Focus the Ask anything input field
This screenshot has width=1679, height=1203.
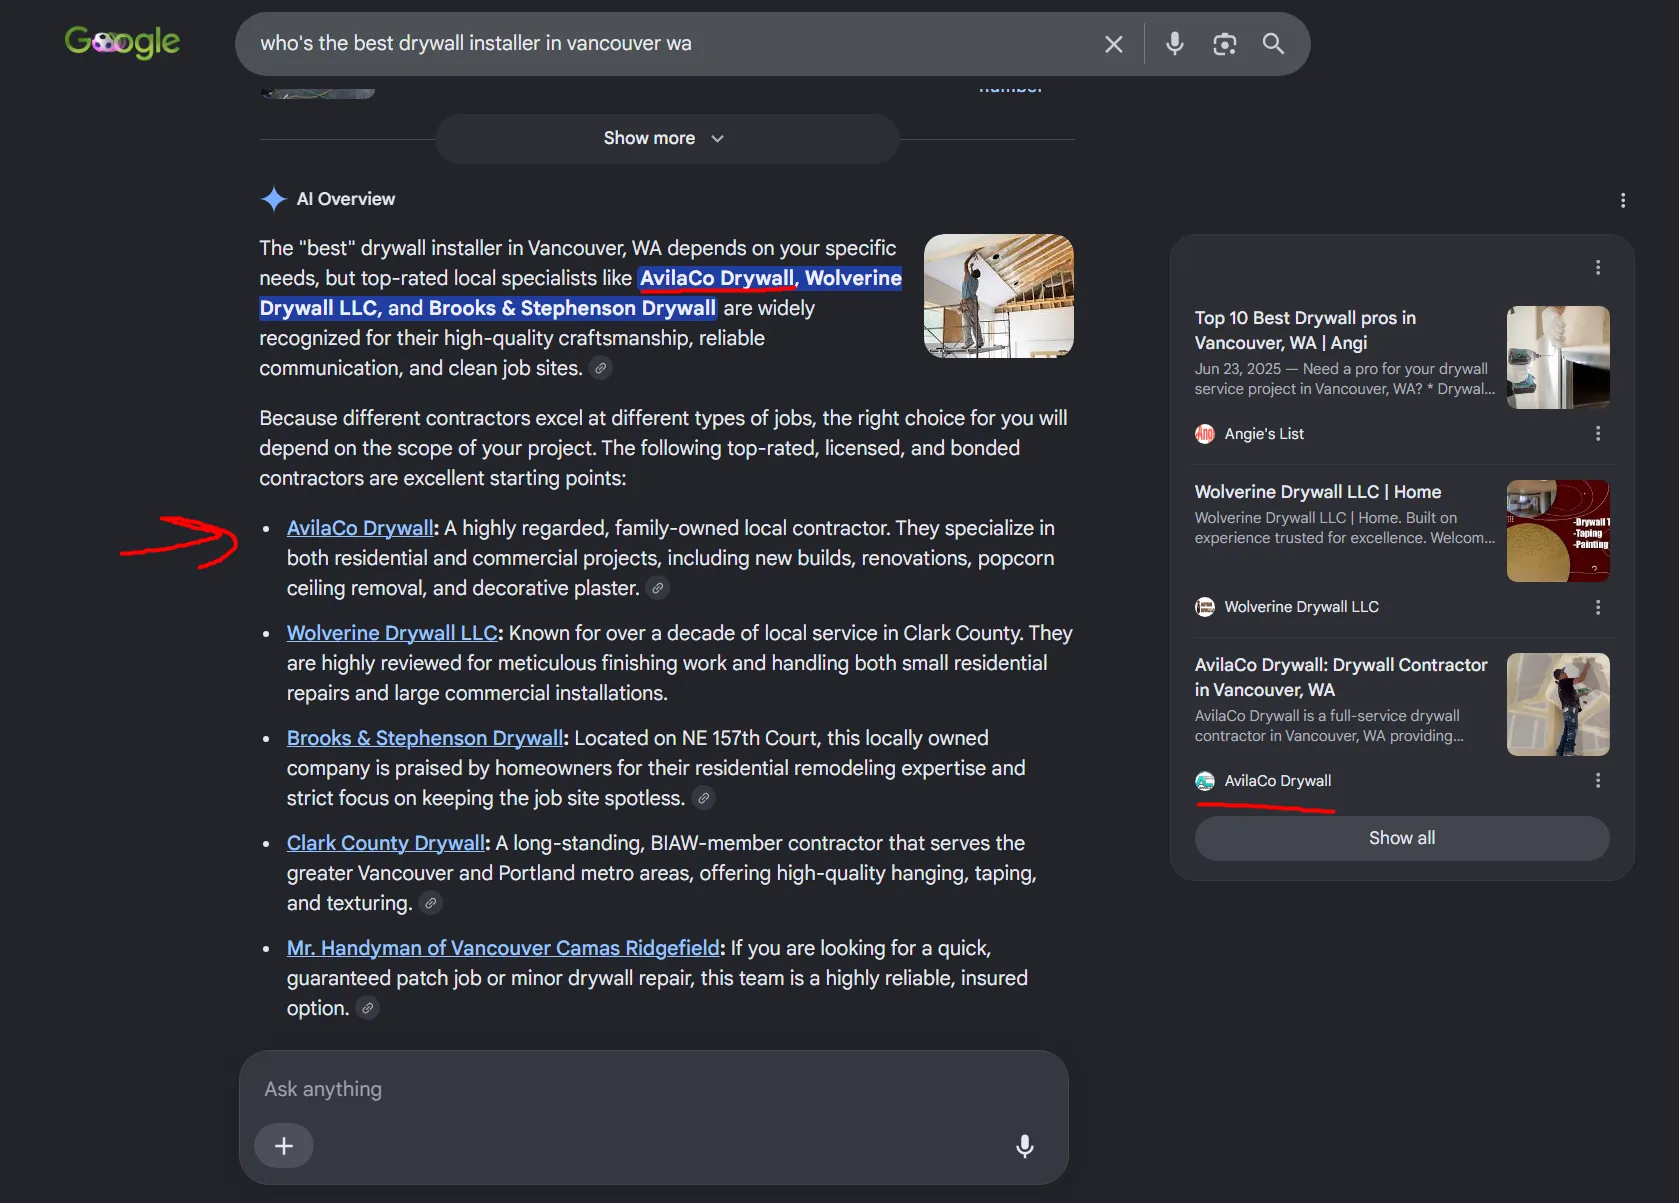pos(654,1089)
